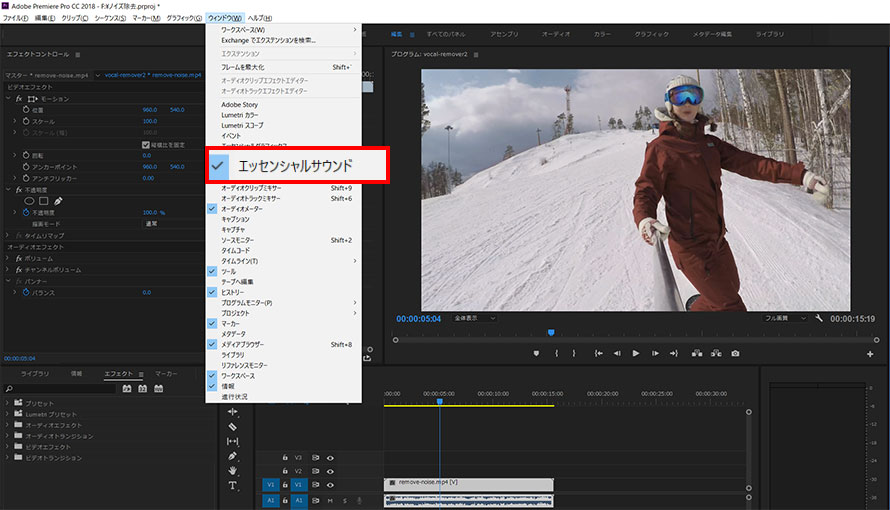Select the Hand tool
The height and width of the screenshot is (510, 890).
tap(233, 470)
